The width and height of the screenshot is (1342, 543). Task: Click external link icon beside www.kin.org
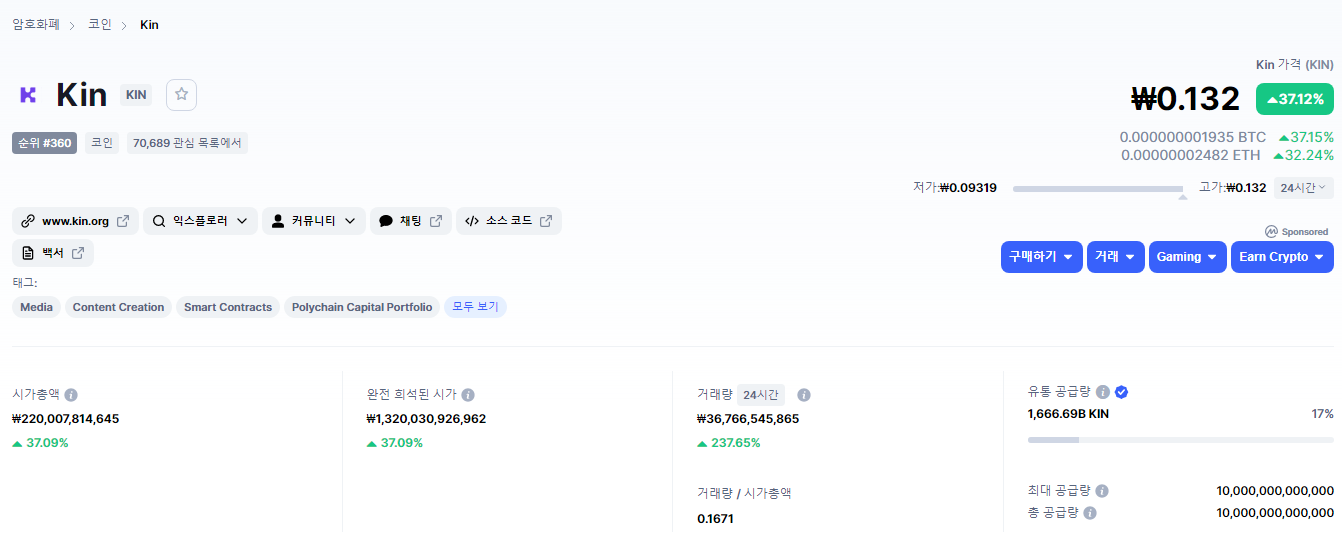pyautogui.click(x=123, y=221)
